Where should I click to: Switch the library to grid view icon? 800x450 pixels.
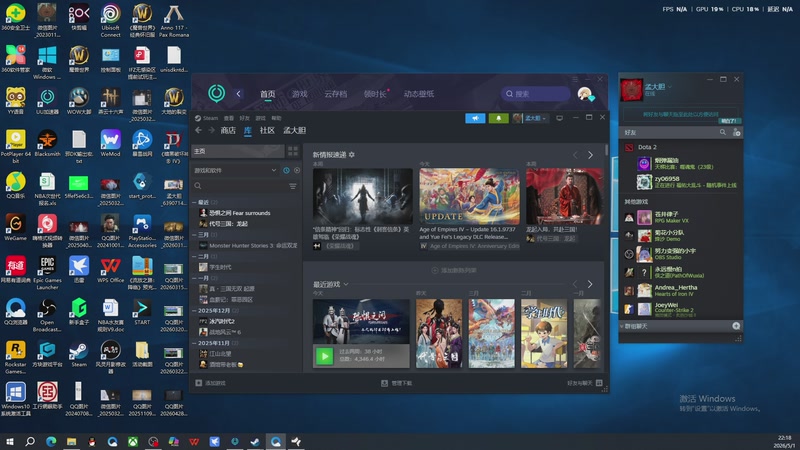[x=293, y=151]
